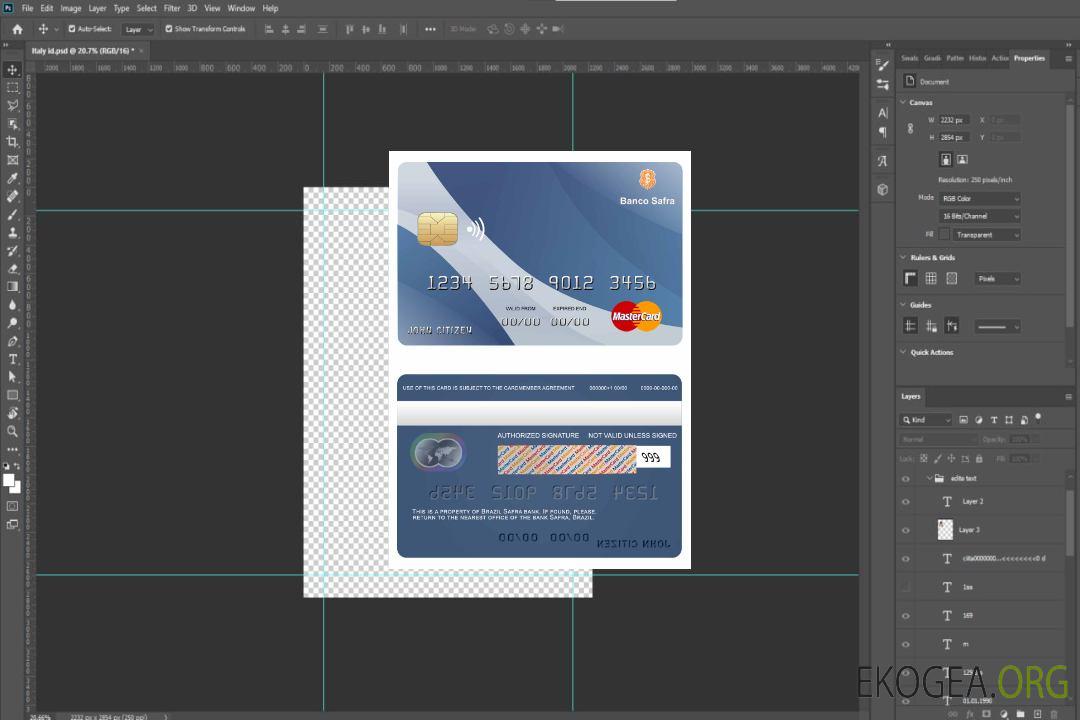Hide the m text layer
This screenshot has width=1080, height=720.
(x=906, y=645)
